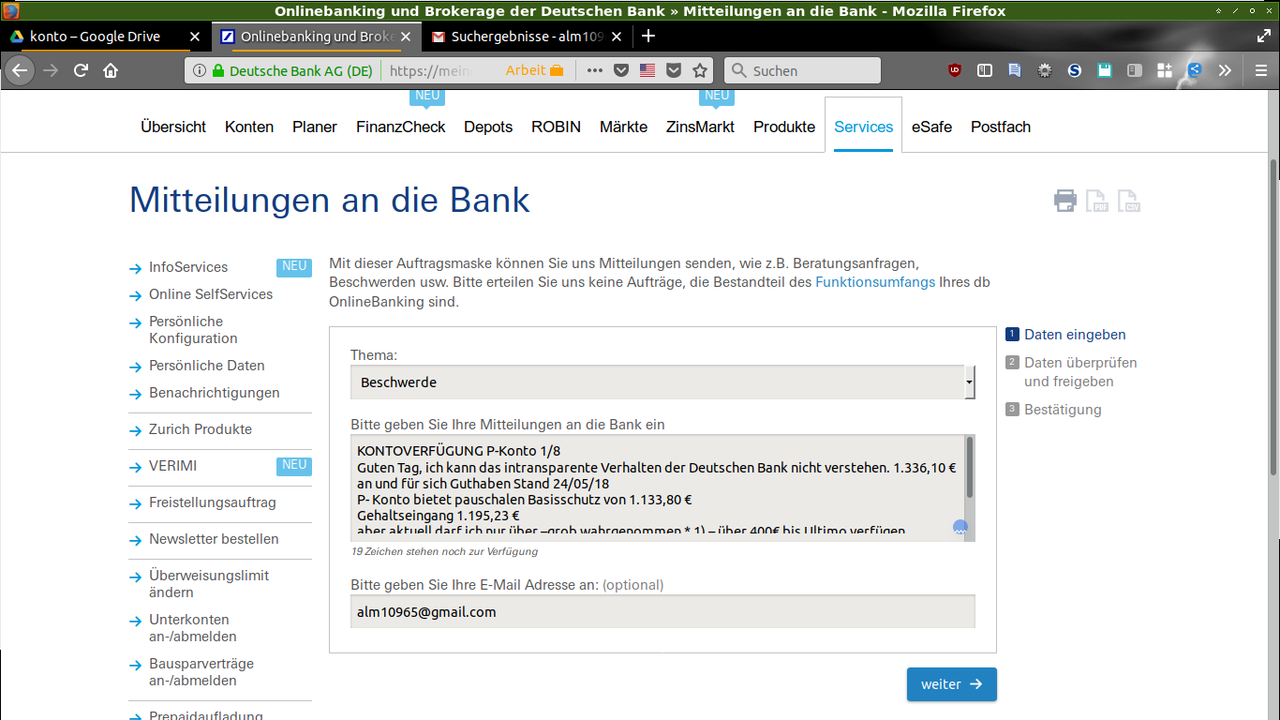Open the ROBIN navigation item
This screenshot has width=1280, height=720.
pyautogui.click(x=556, y=127)
